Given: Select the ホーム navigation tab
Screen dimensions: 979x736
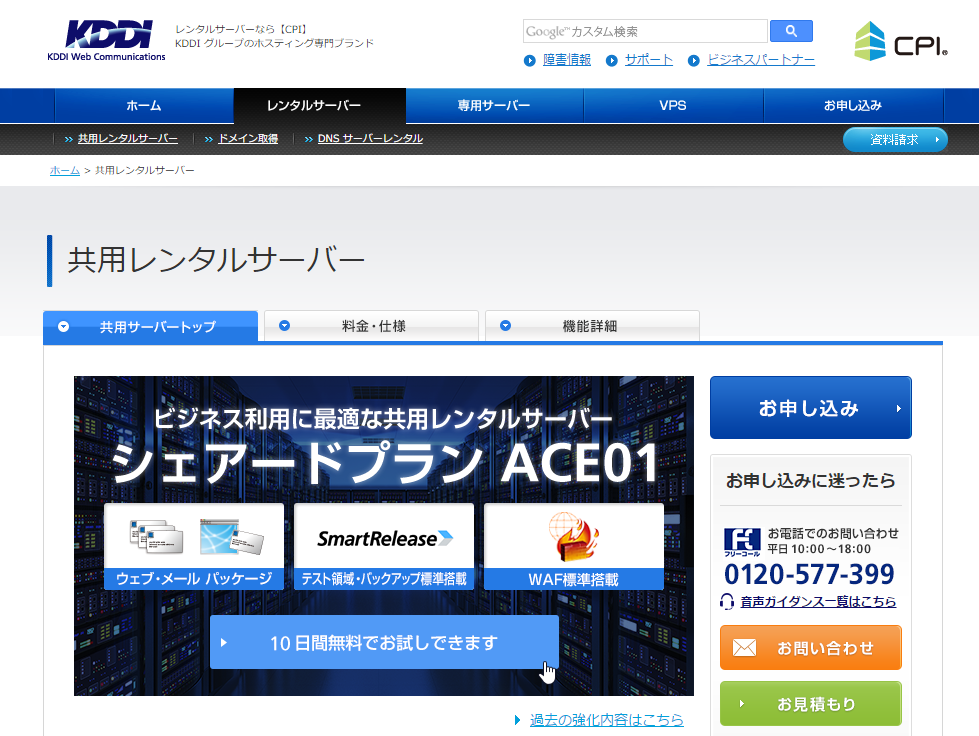Looking at the screenshot, I should point(144,105).
